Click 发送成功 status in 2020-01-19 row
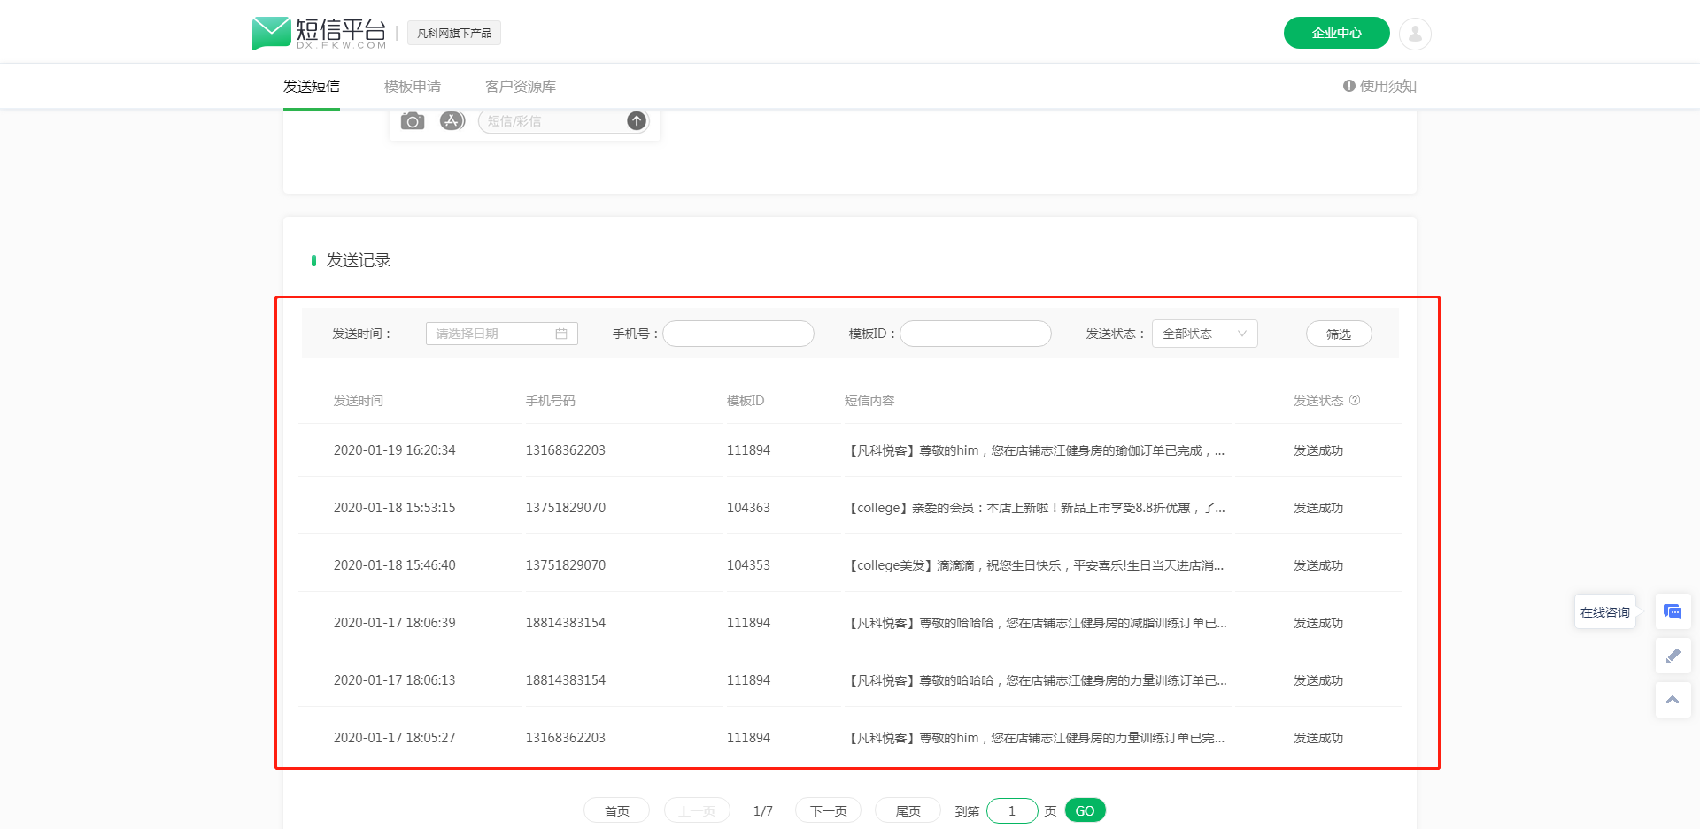Image resolution: width=1700 pixels, height=829 pixels. (1318, 451)
